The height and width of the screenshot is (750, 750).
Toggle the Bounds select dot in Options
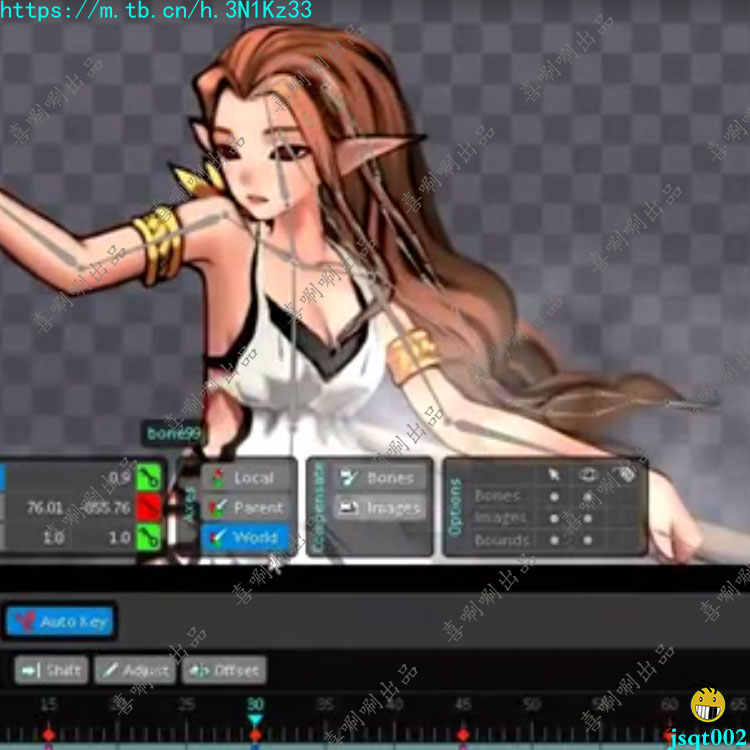click(x=554, y=540)
